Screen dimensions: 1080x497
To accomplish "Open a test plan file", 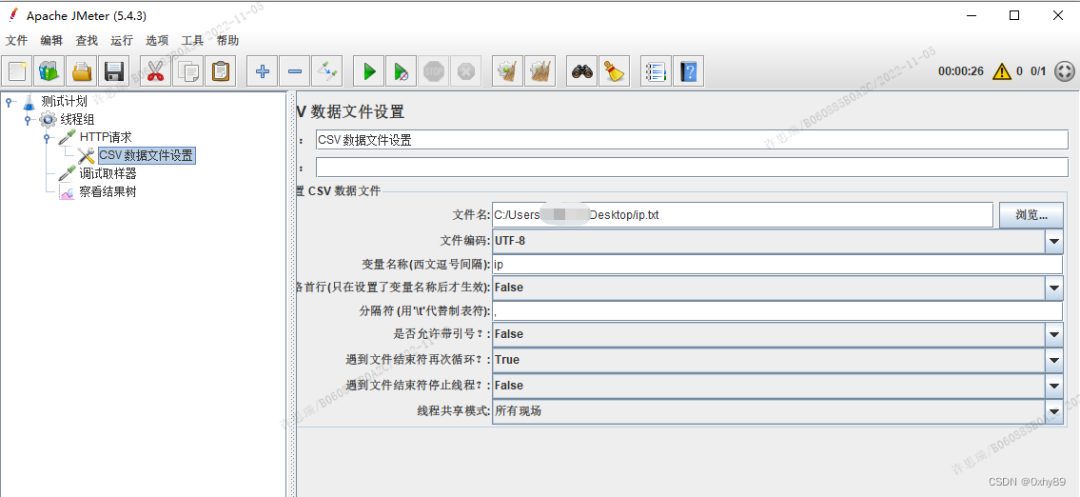I will [x=81, y=71].
